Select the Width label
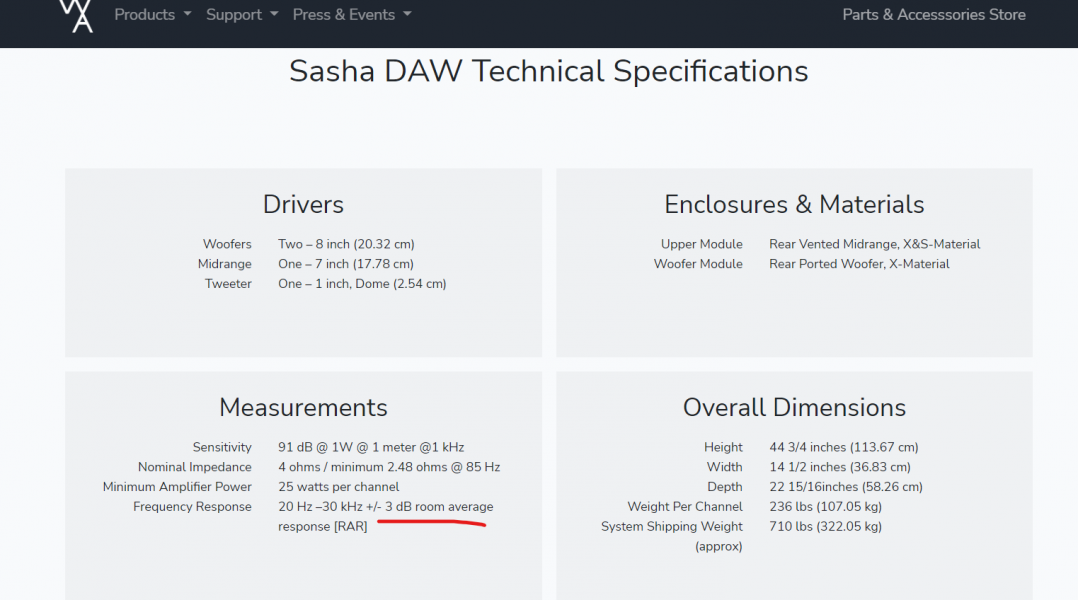Viewport: 1078px width, 600px height. click(725, 467)
